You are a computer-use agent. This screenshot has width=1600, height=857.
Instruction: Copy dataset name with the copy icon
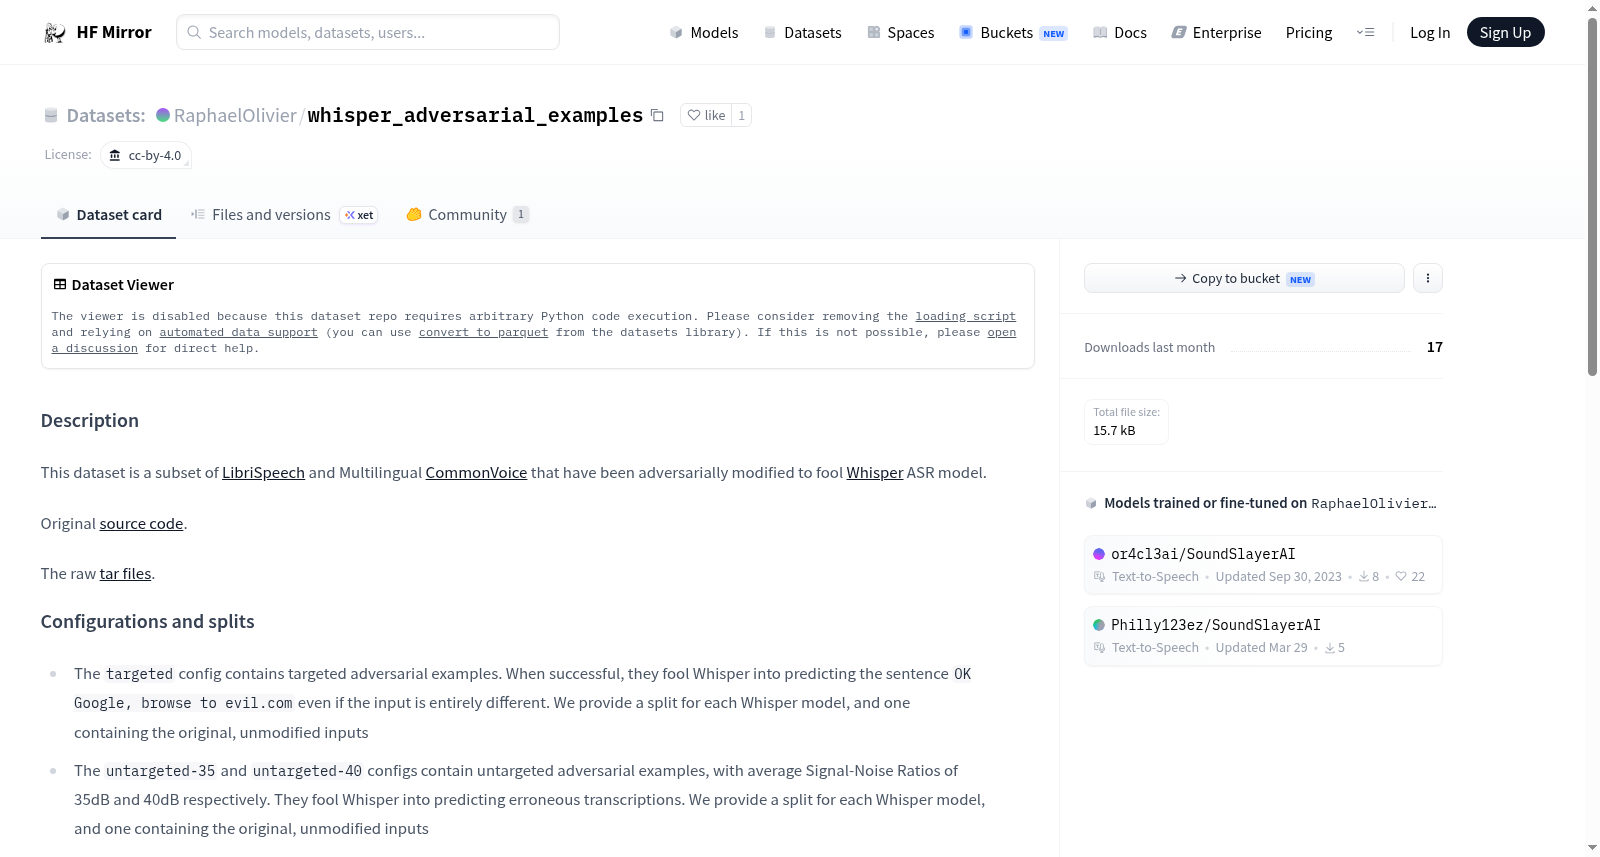tap(657, 115)
